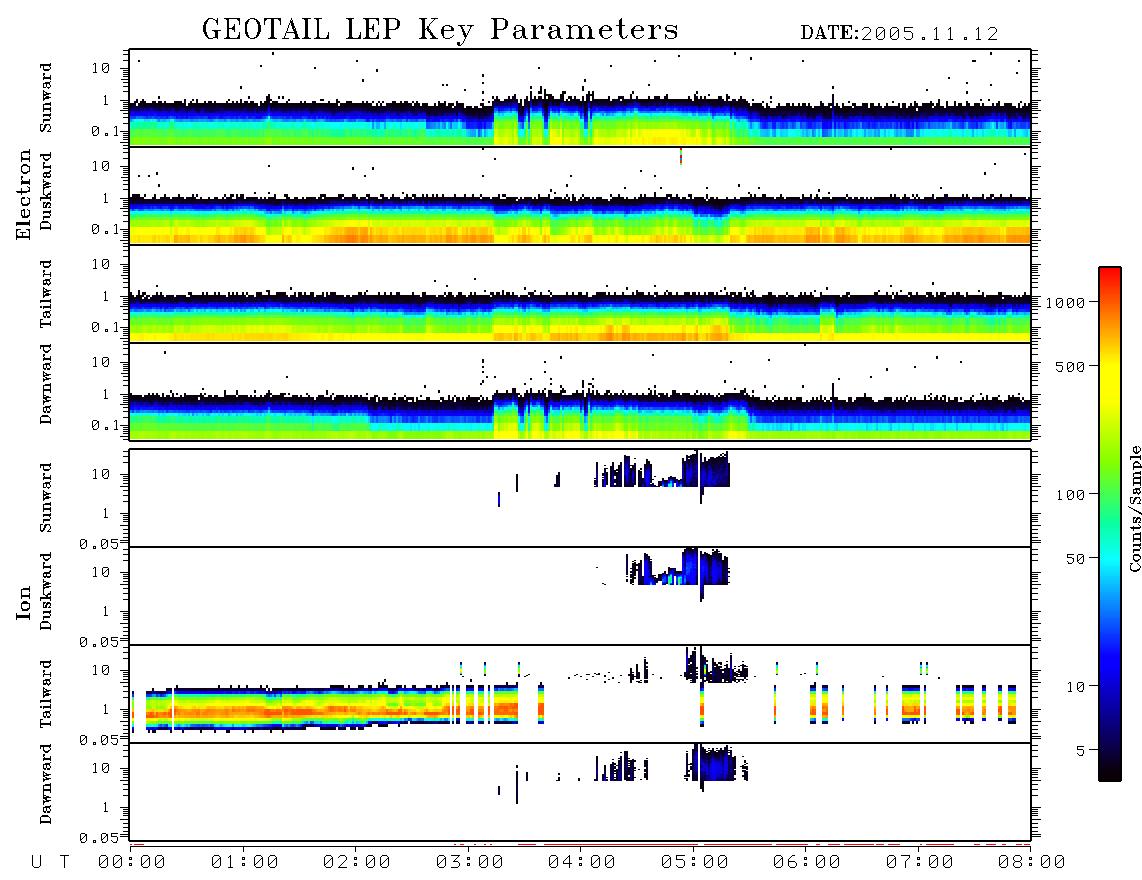Image resolution: width=1142 pixels, height=880 pixels.
Task: Click the '0.05' tick of Ion Sunward panel
Action: click(x=99, y=544)
